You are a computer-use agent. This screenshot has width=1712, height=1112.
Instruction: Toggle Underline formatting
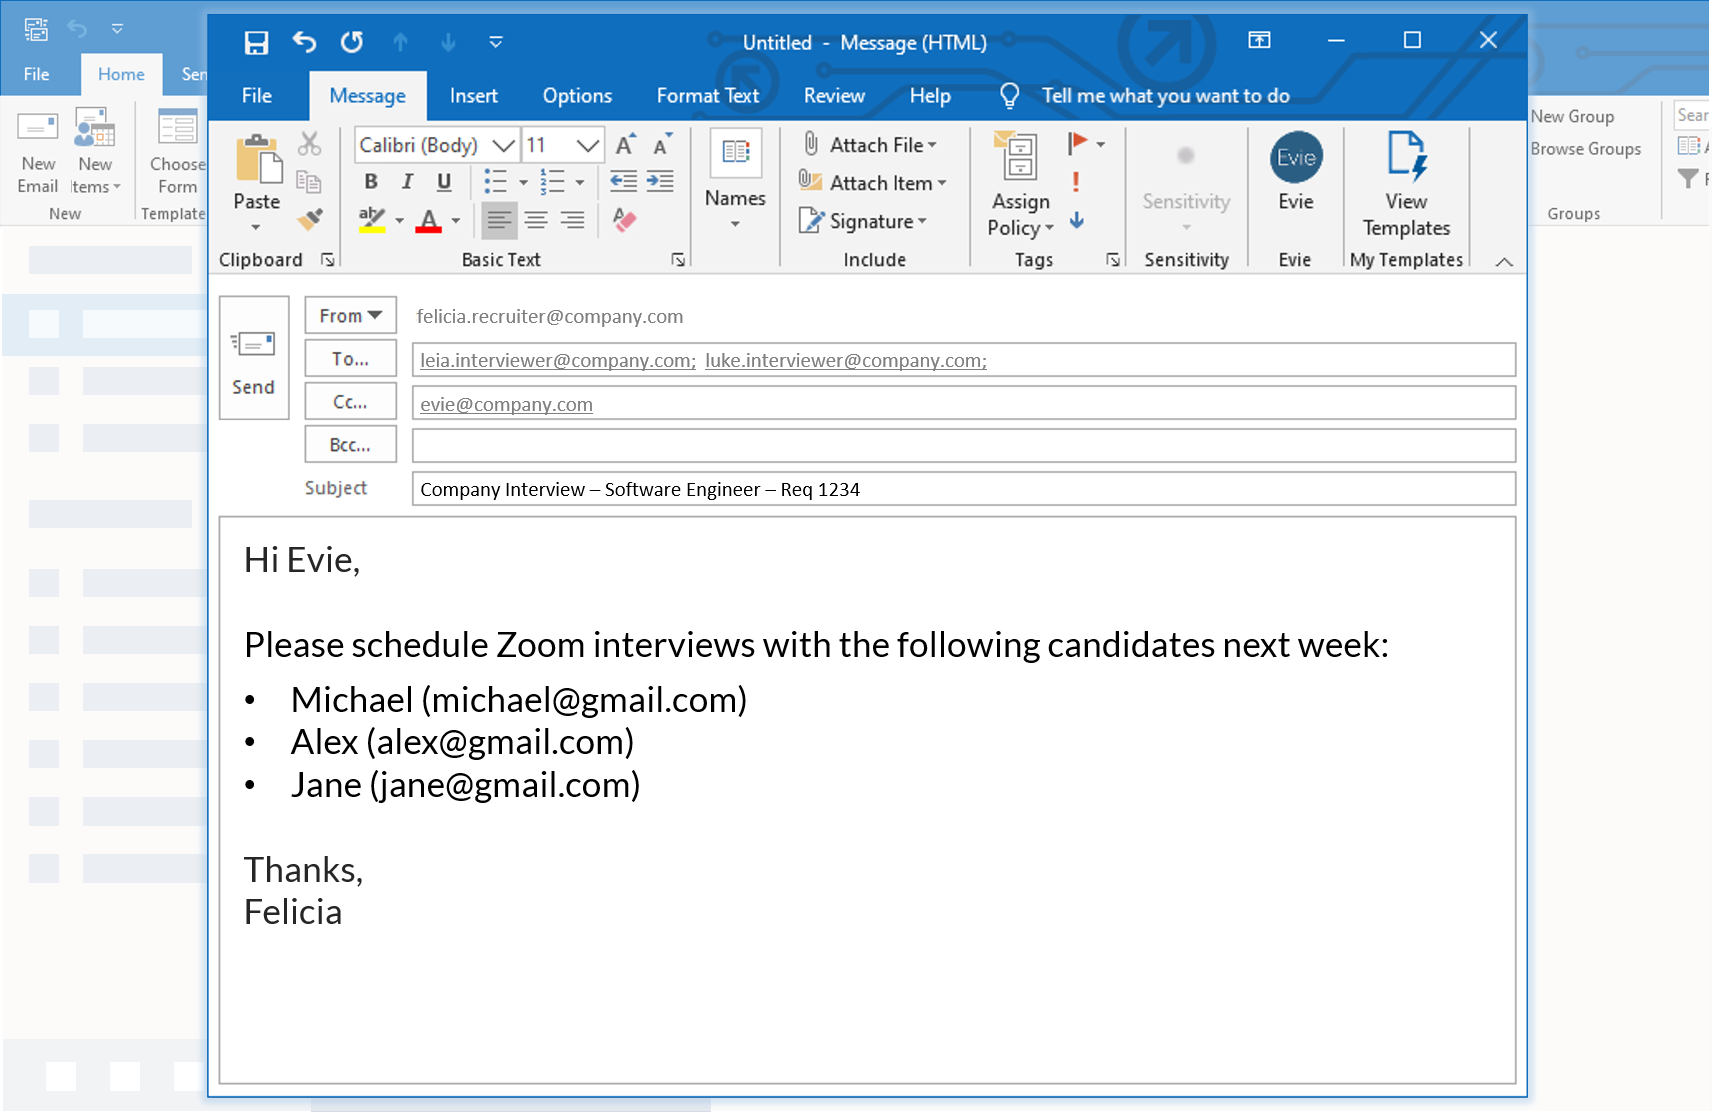click(444, 181)
